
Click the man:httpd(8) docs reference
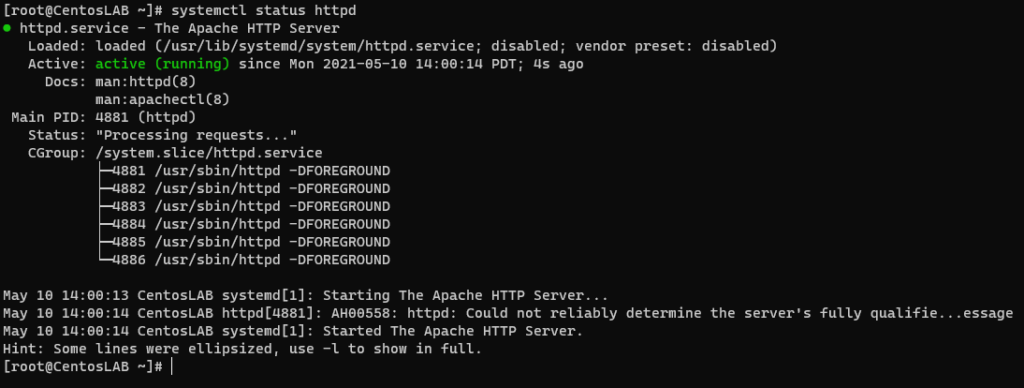point(146,82)
